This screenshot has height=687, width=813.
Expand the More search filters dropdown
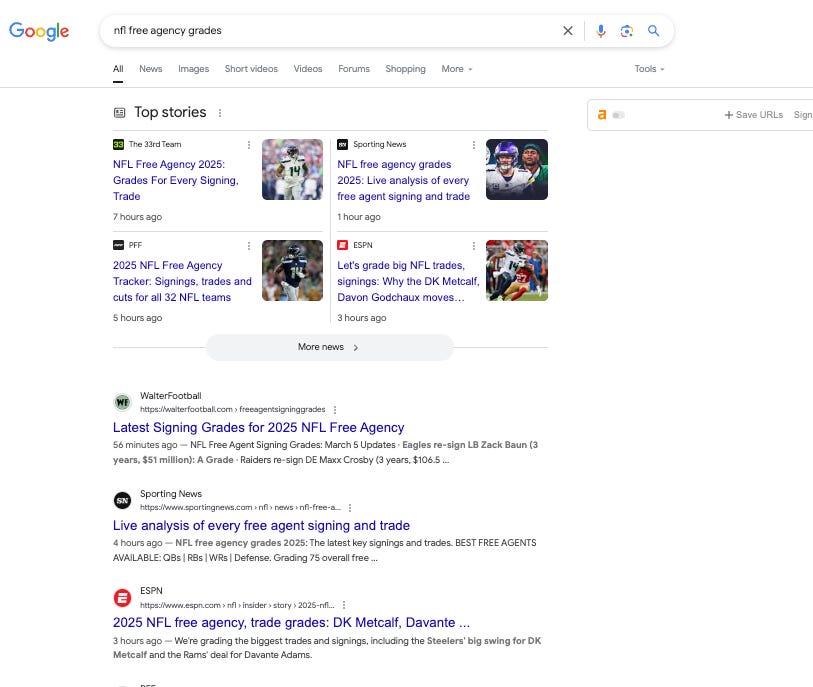click(x=457, y=69)
